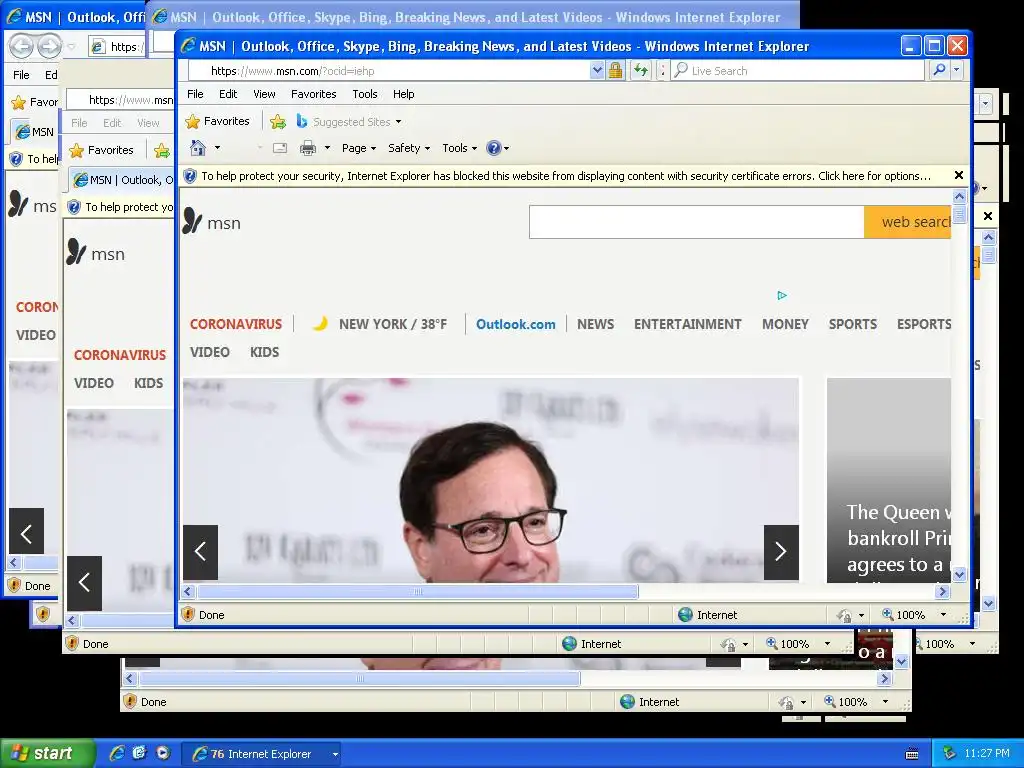Open the MONEY section link
The image size is (1024, 768).
(x=785, y=324)
